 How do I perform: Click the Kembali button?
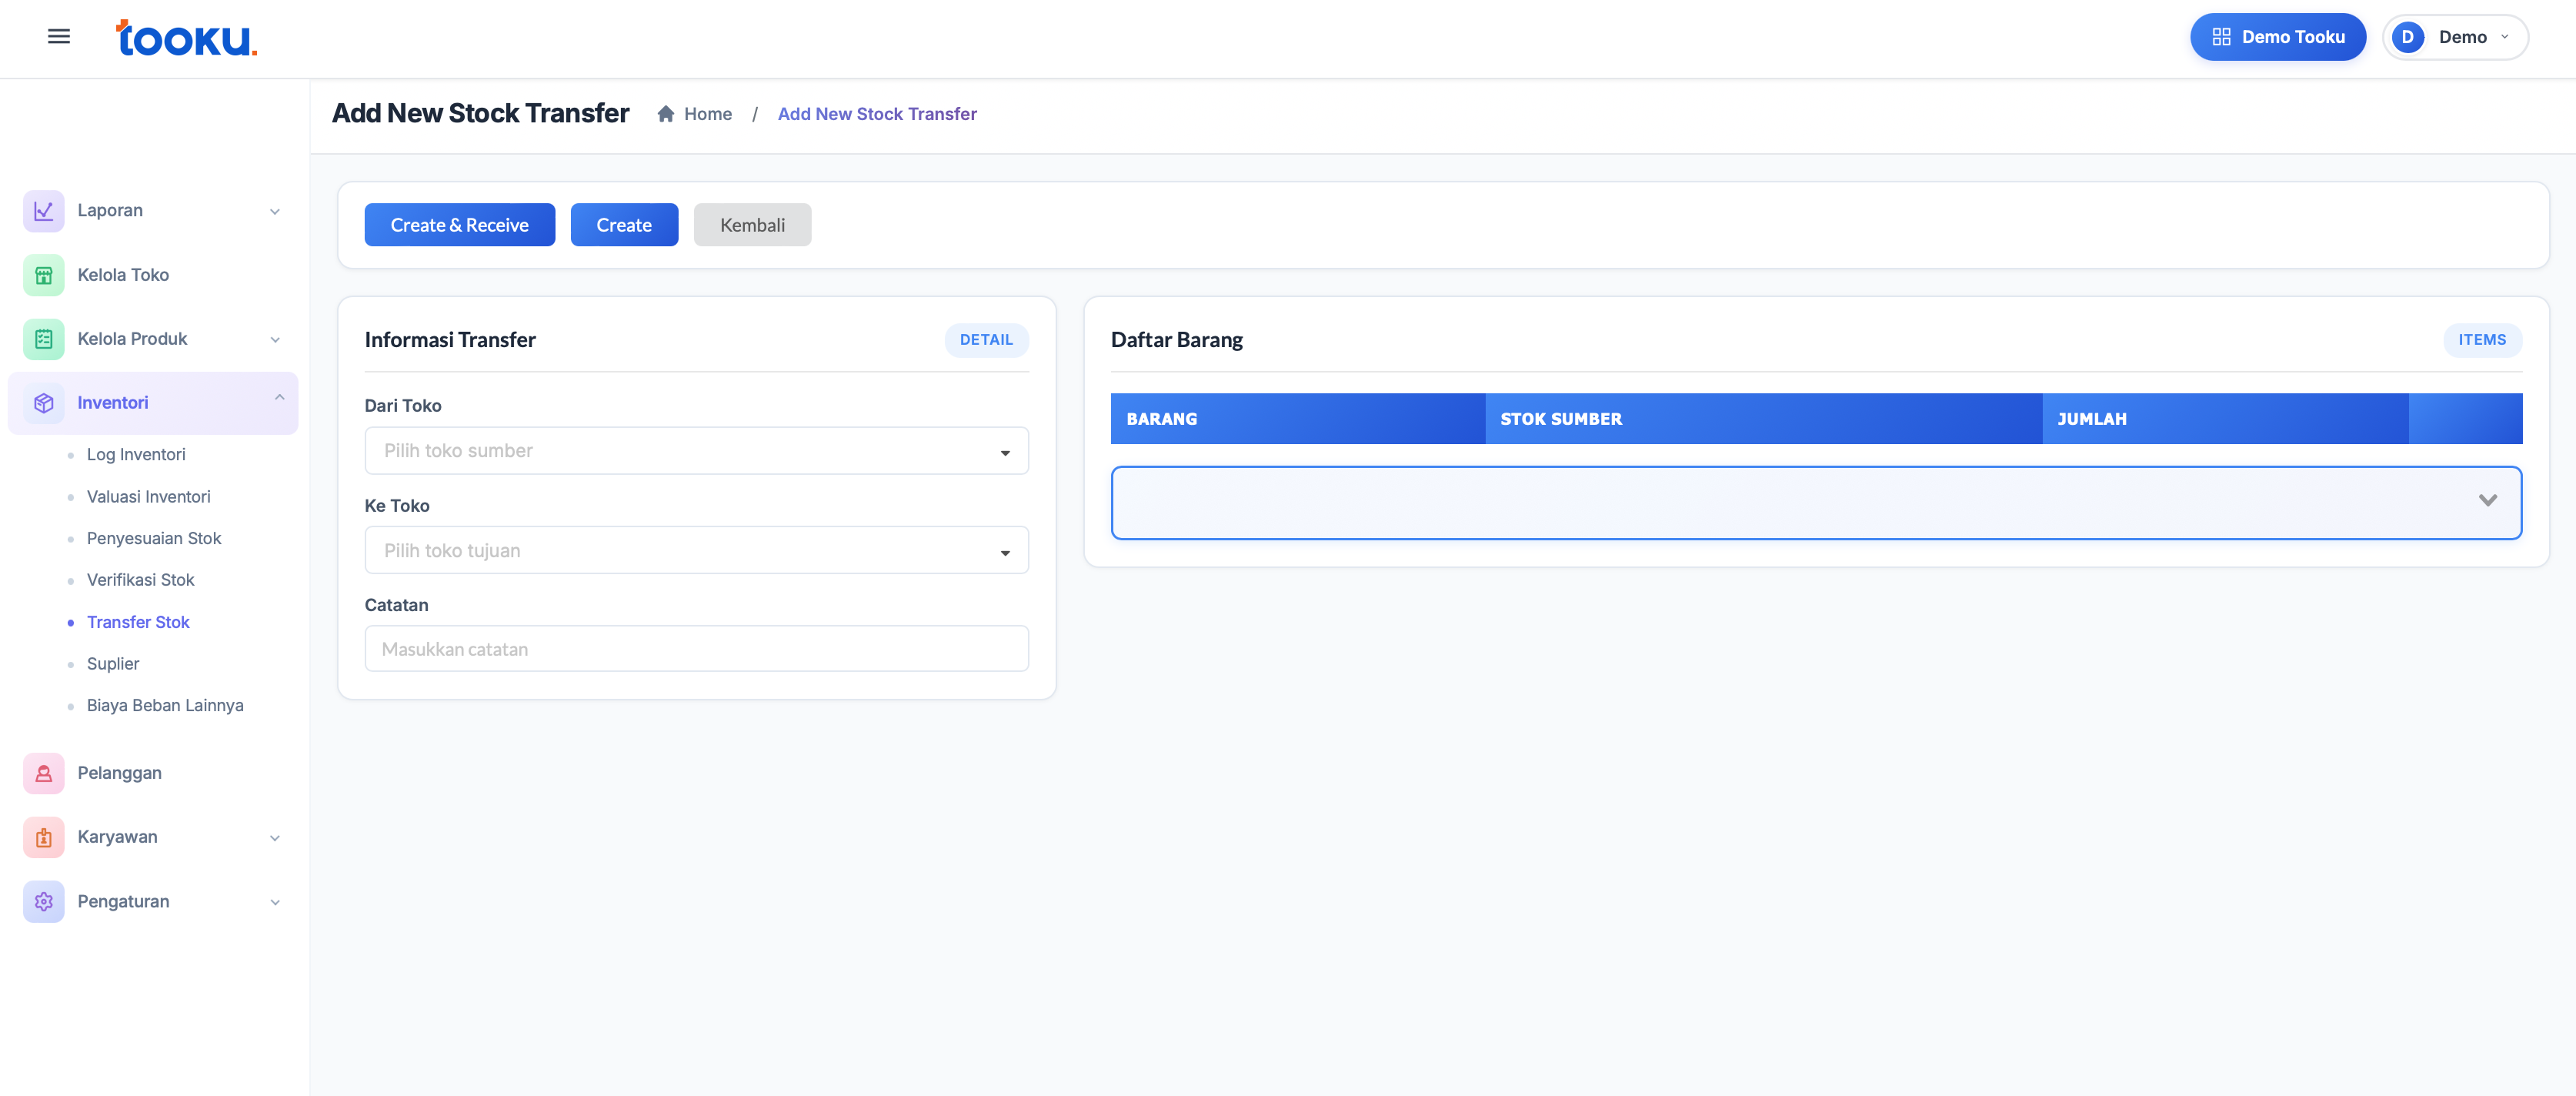tap(752, 225)
